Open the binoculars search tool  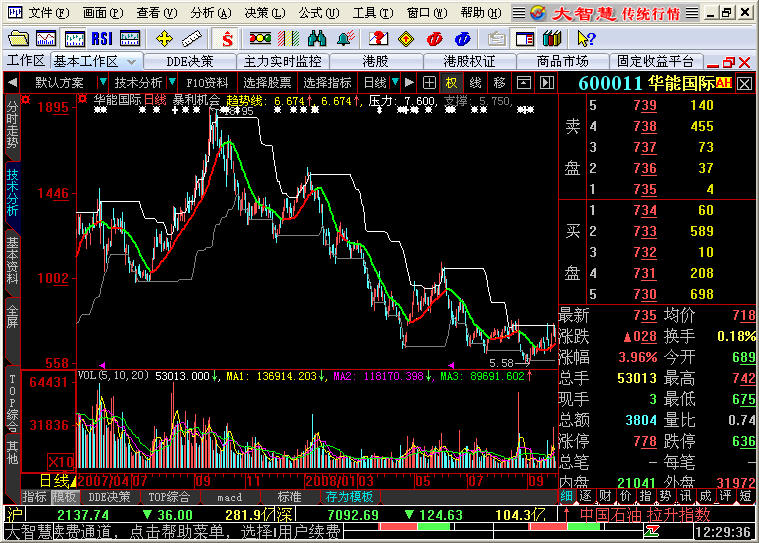point(317,38)
